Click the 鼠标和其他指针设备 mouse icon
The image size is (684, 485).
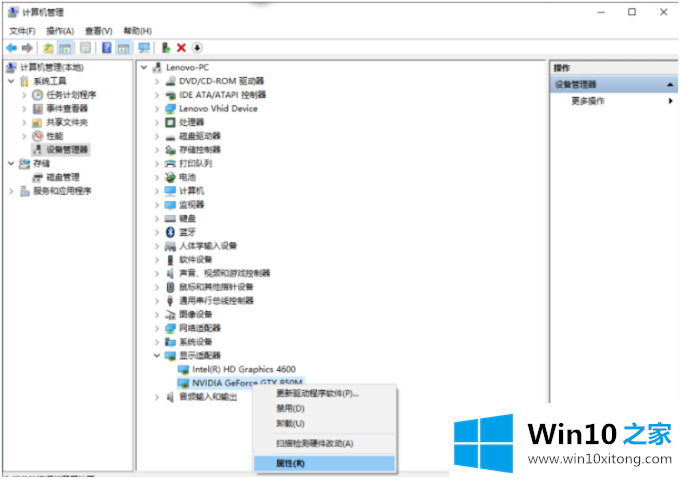point(171,287)
